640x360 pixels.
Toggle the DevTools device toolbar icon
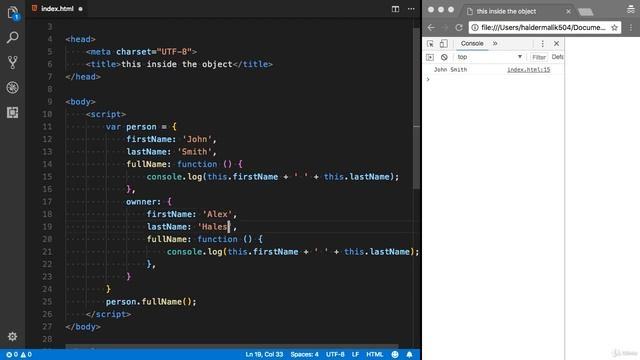[444, 43]
